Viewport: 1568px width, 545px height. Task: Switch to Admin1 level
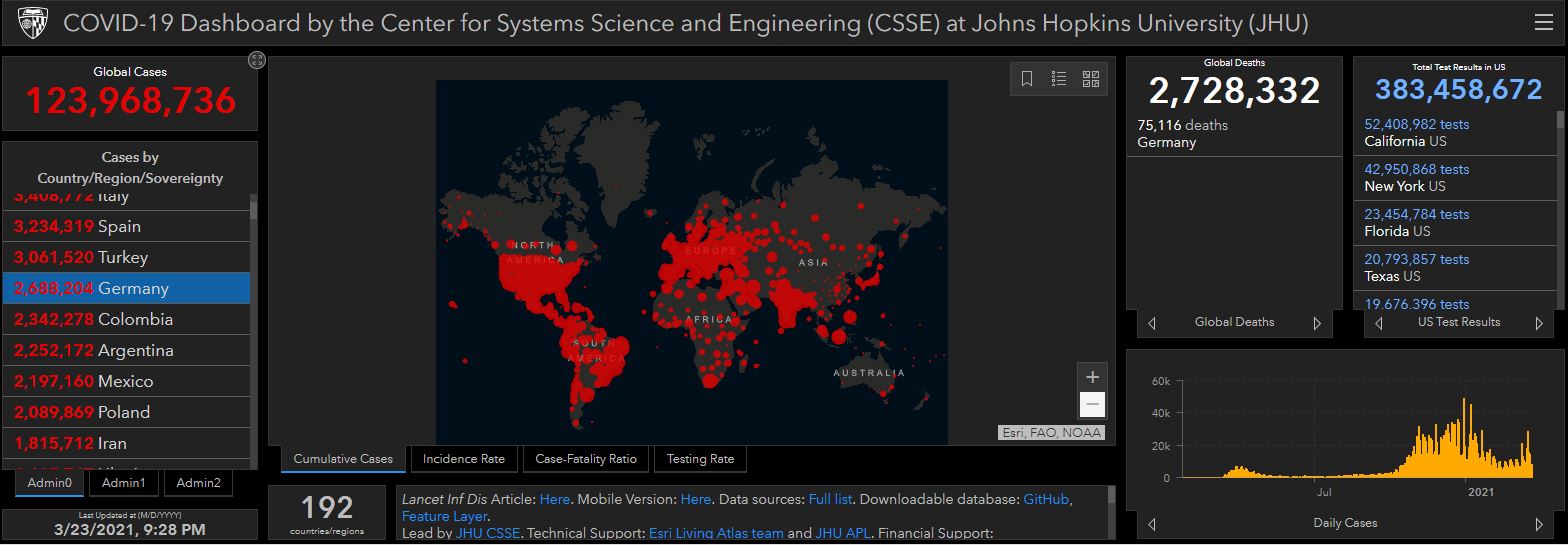tap(124, 483)
